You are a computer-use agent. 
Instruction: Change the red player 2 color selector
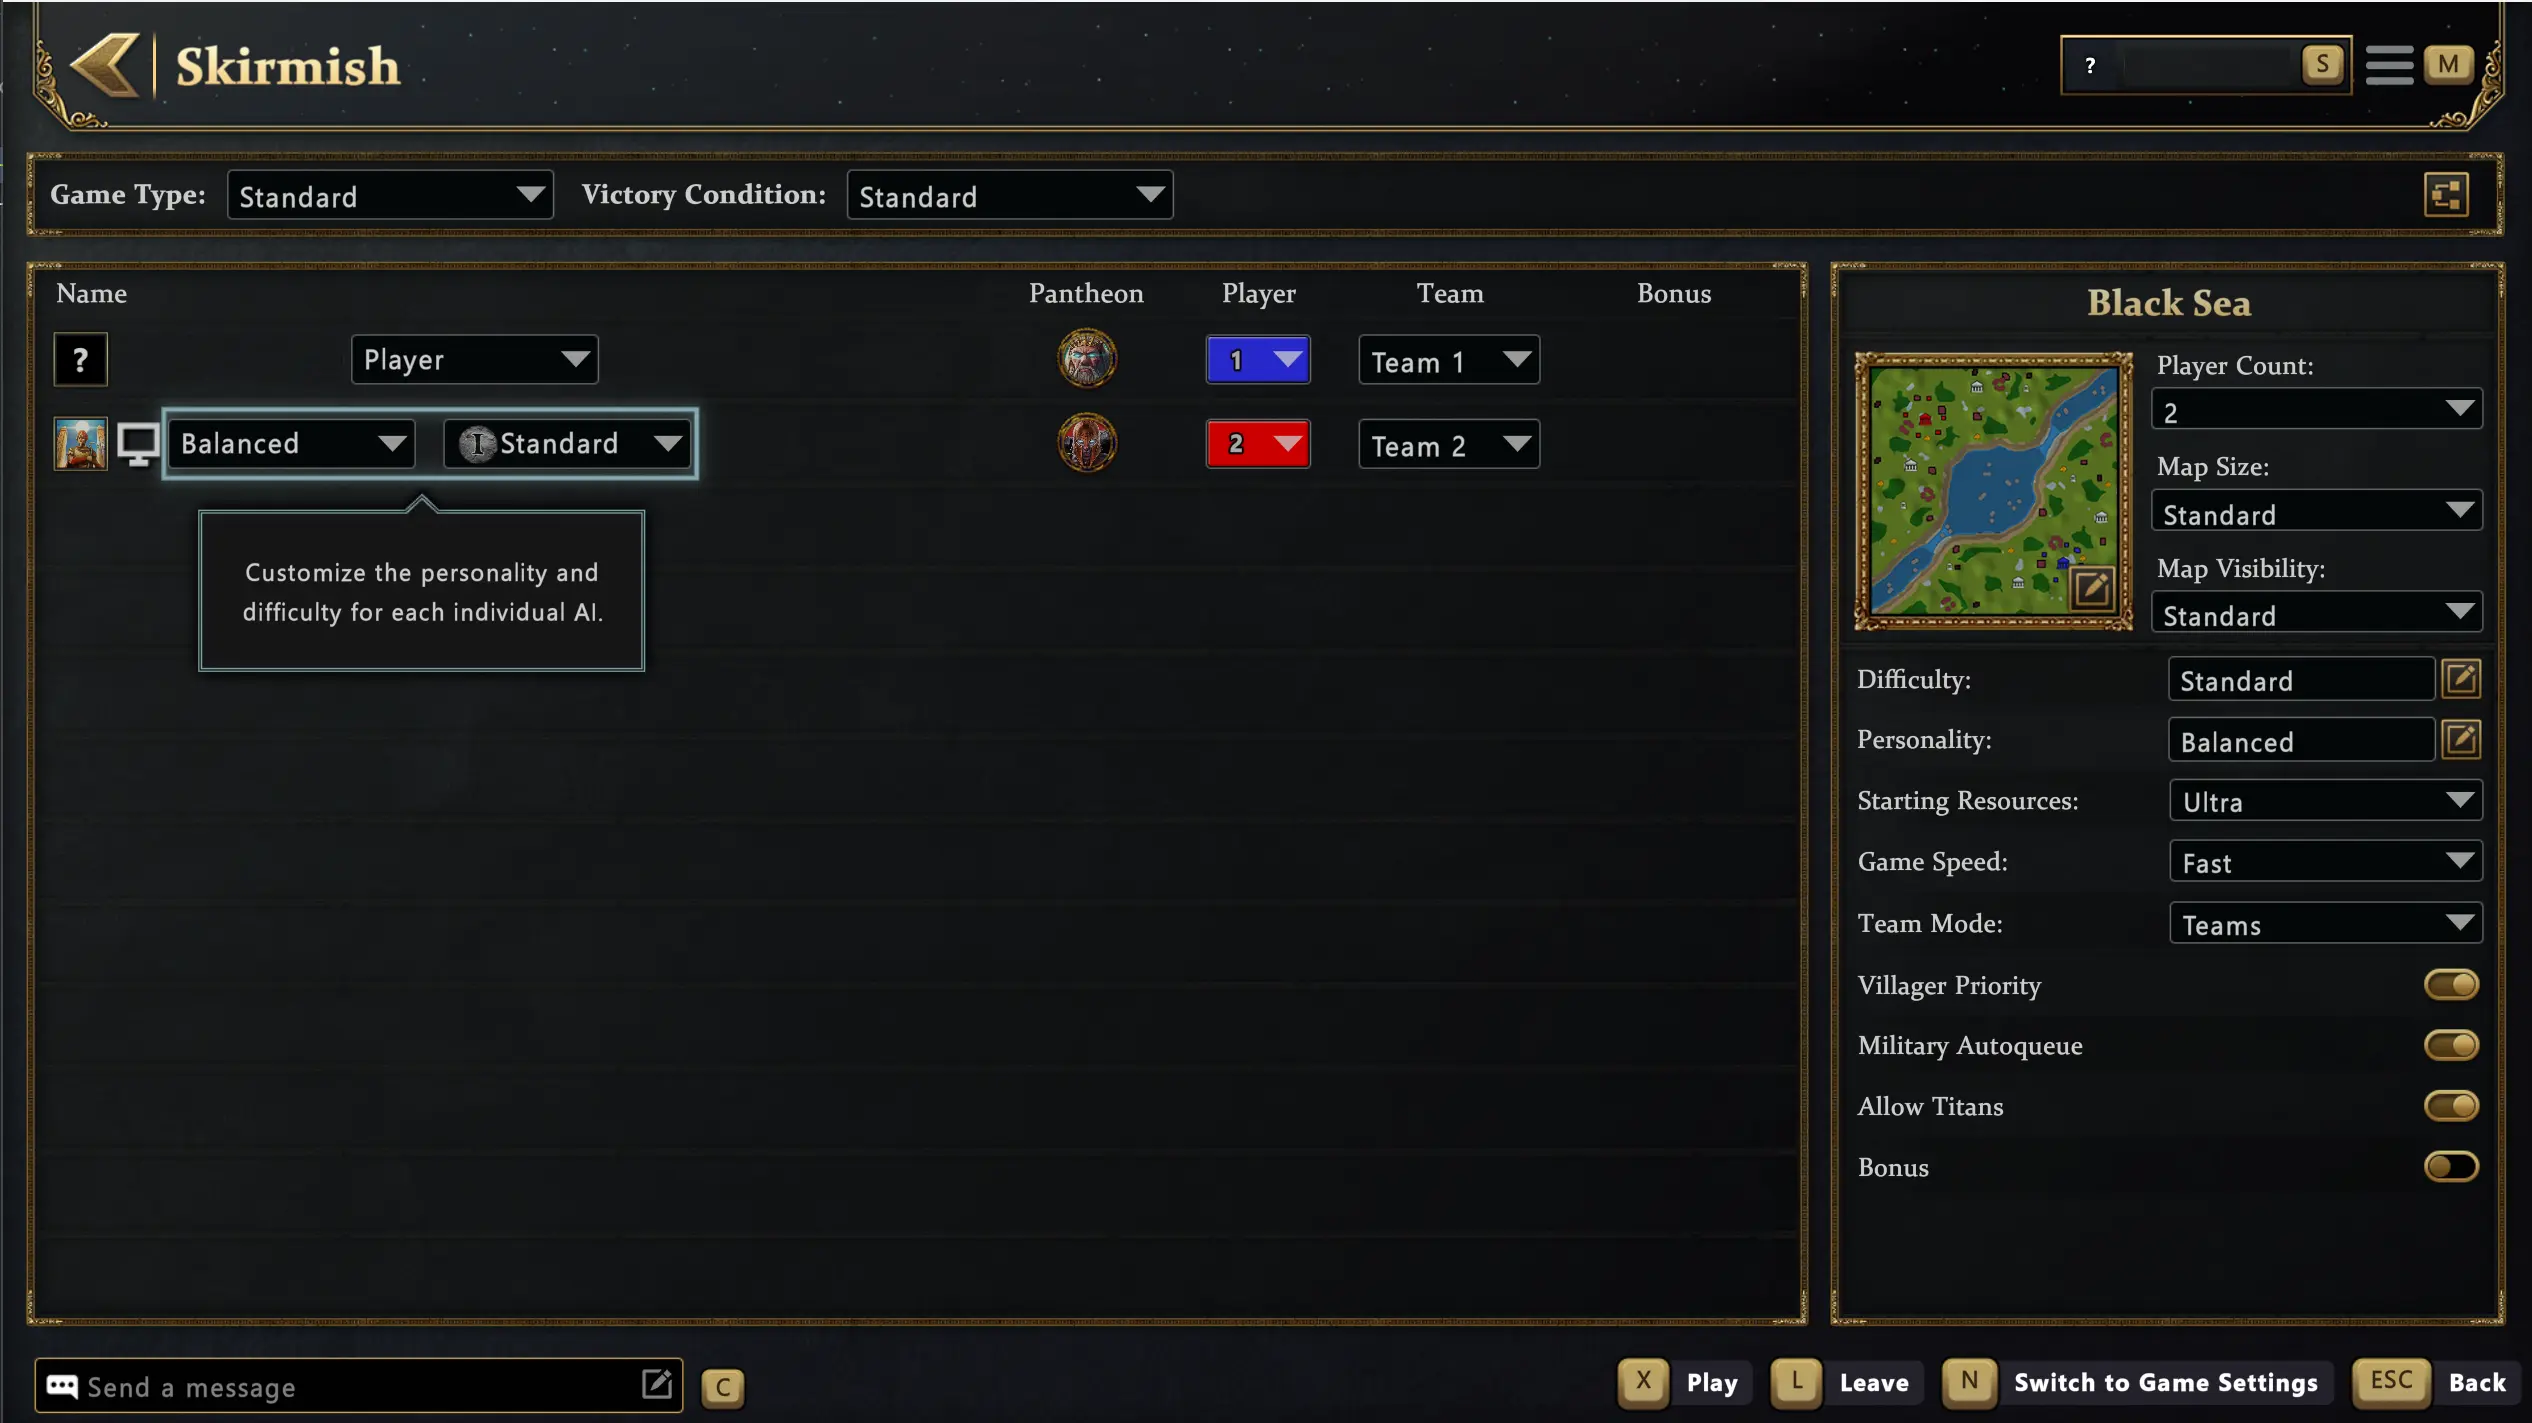tap(1258, 444)
